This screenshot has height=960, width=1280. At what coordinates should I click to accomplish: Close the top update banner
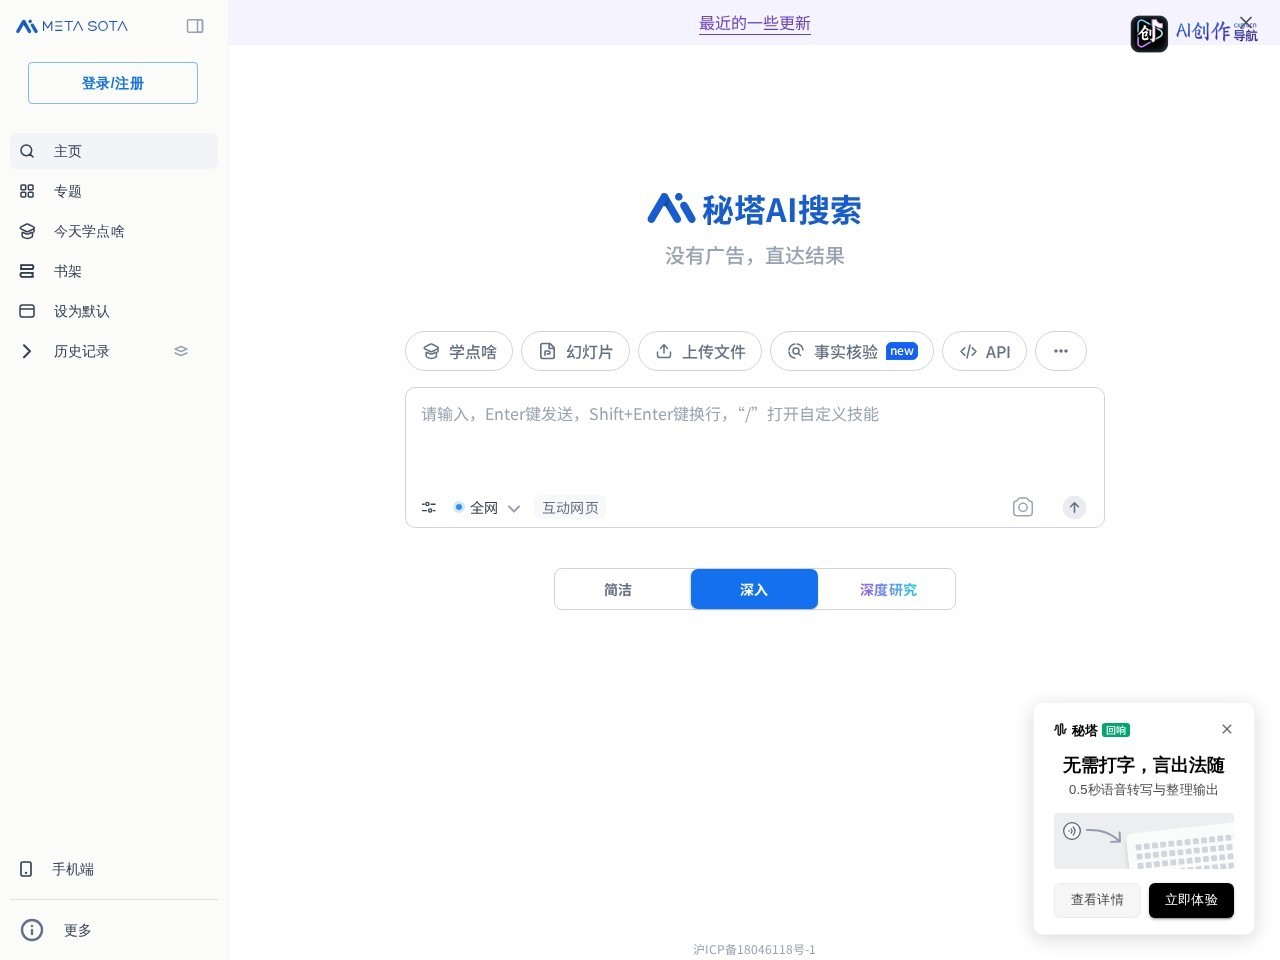pos(1246,22)
